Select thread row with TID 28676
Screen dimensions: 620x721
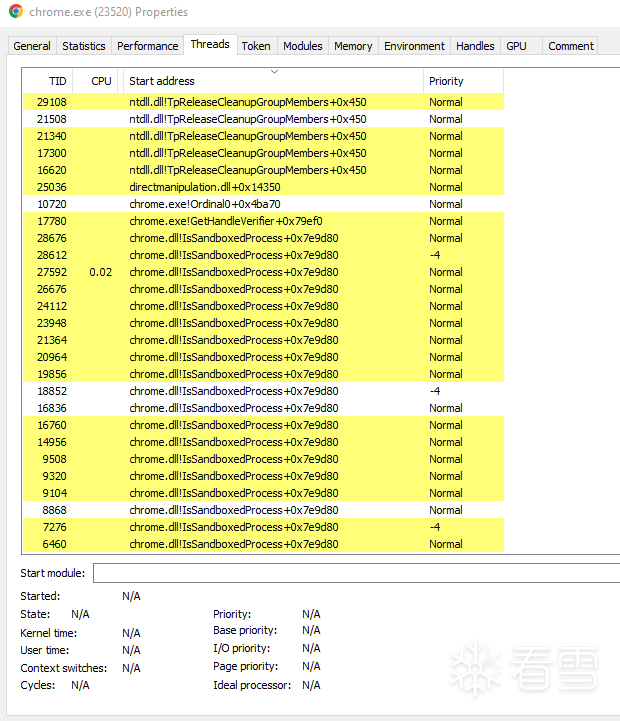point(264,238)
